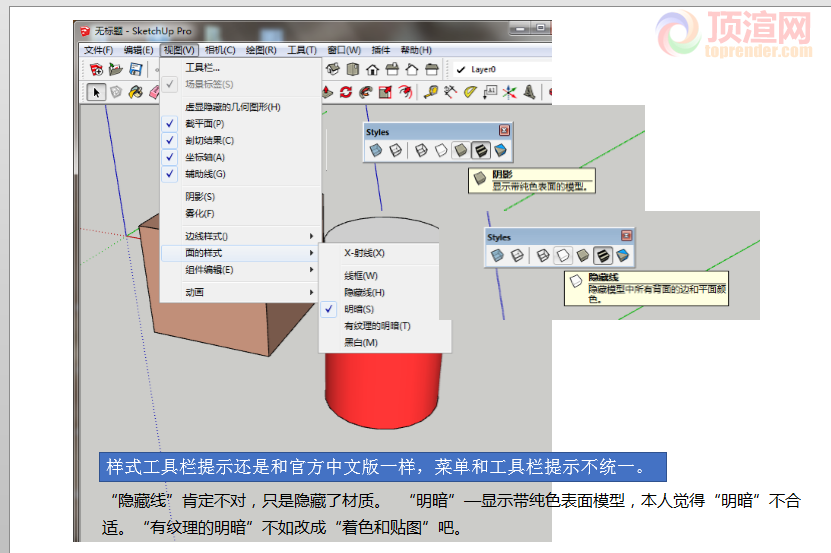Click Back Edges icon in Styles toolbar above 隐藏线 tooltip

point(517,256)
